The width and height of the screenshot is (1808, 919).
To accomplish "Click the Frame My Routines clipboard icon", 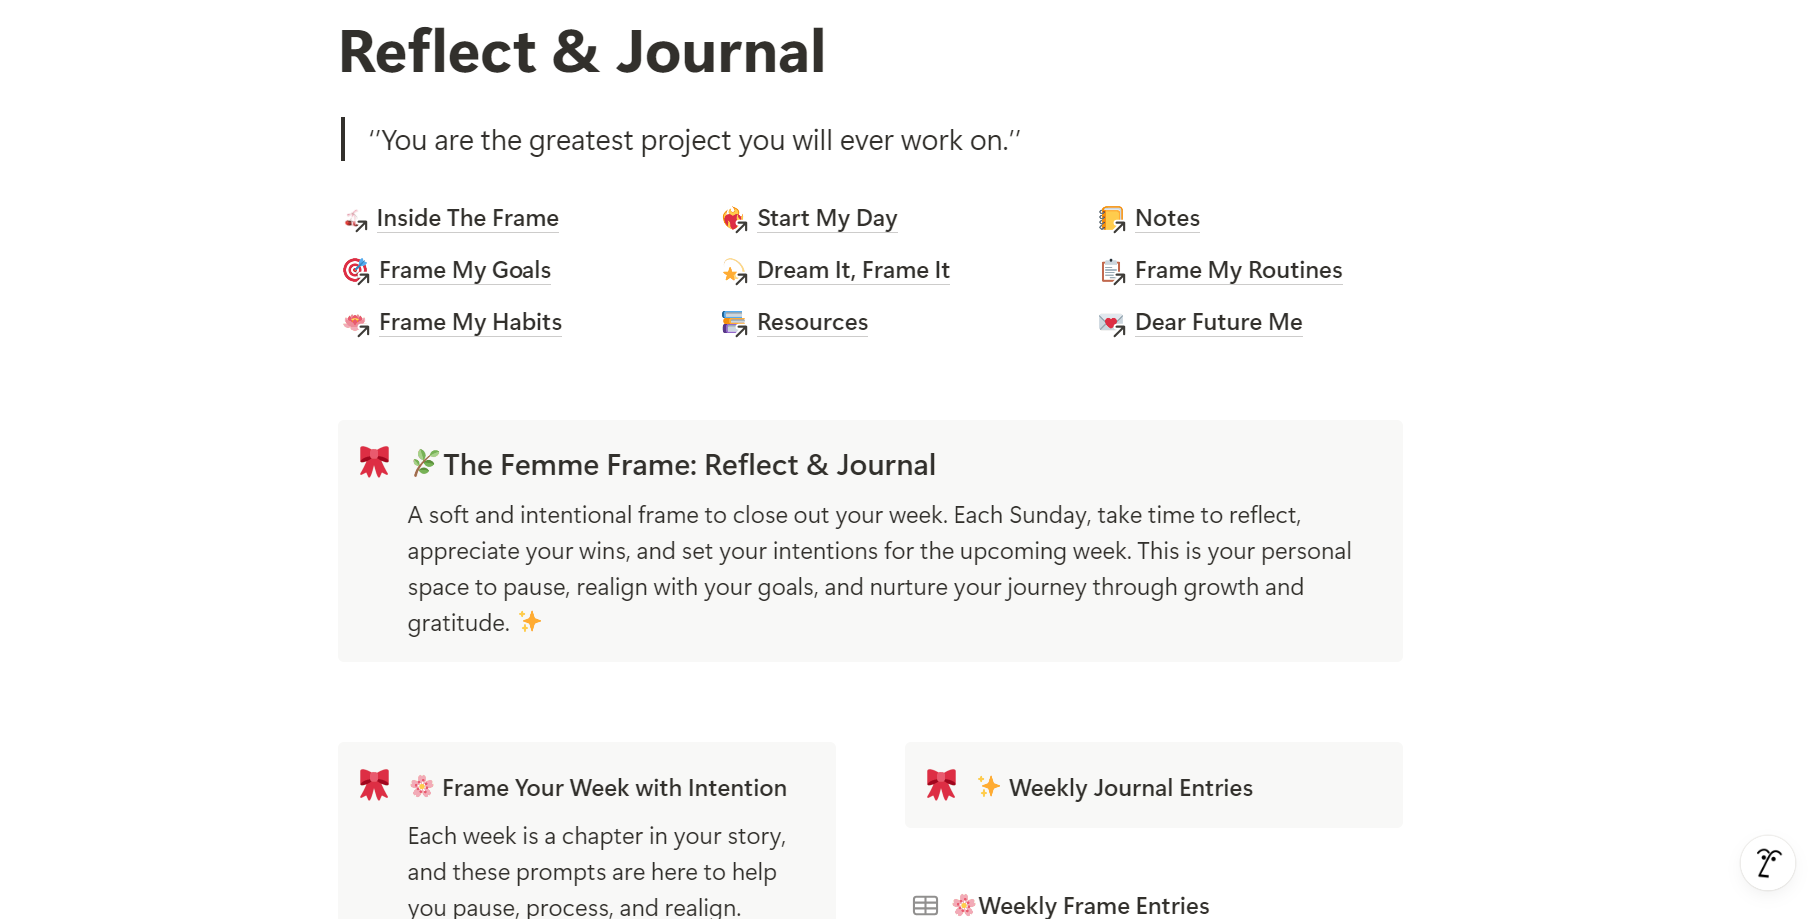I will coord(1112,271).
